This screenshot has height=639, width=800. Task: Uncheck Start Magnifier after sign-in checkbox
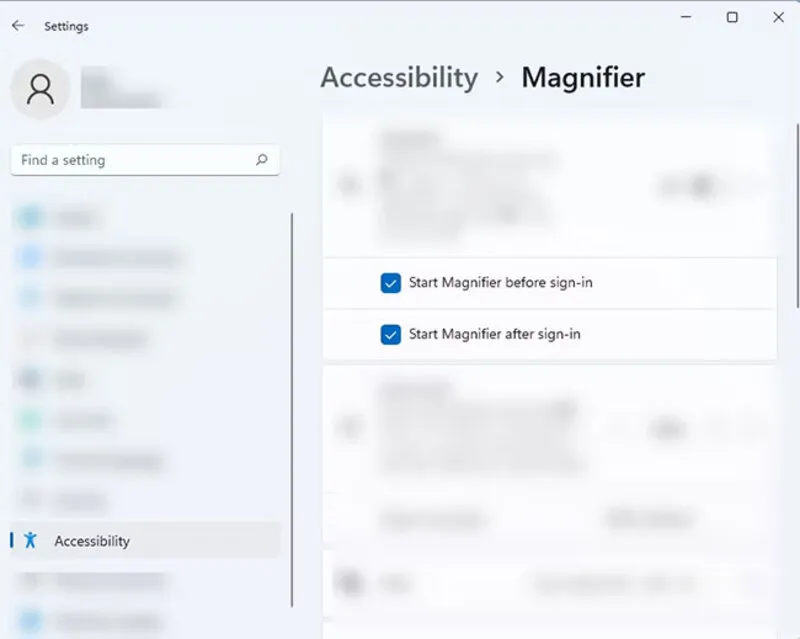coord(391,334)
